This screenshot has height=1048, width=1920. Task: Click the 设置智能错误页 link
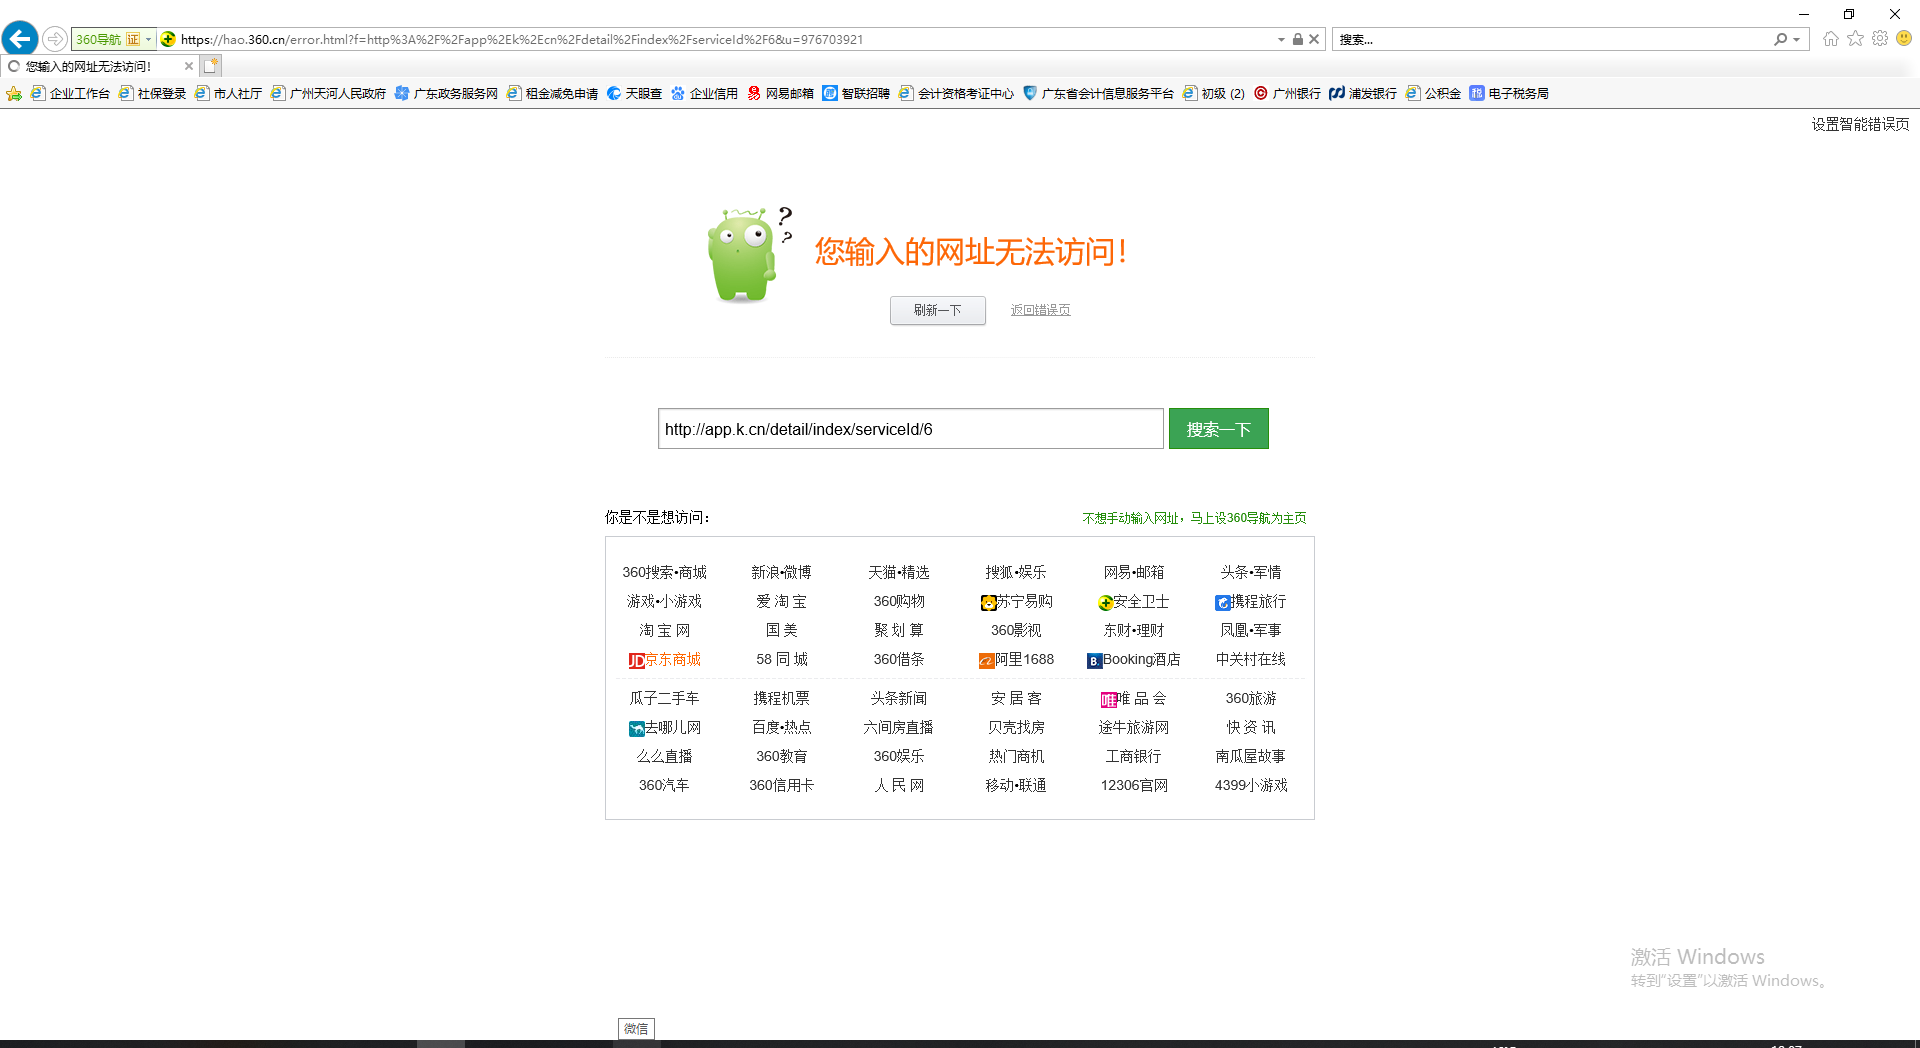[1860, 124]
